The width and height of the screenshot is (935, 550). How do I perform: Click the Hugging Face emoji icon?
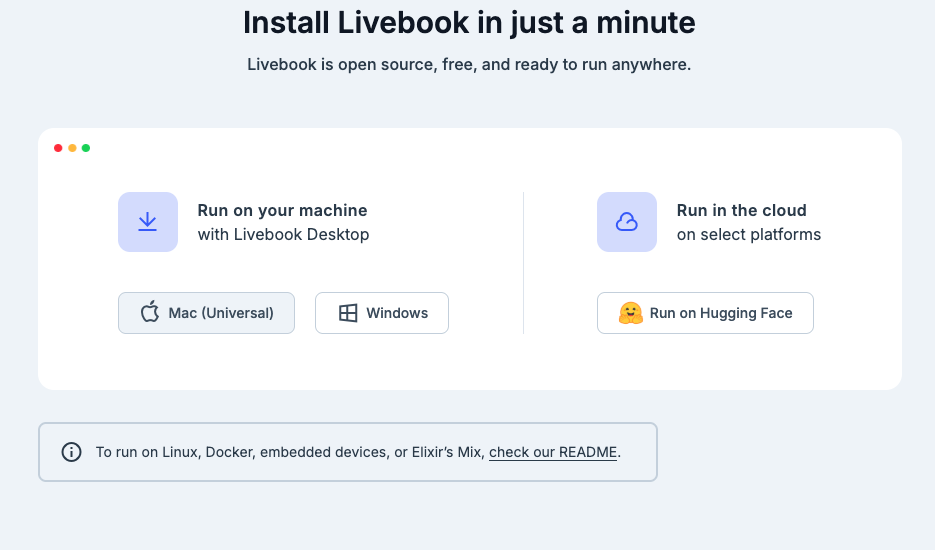coord(630,313)
